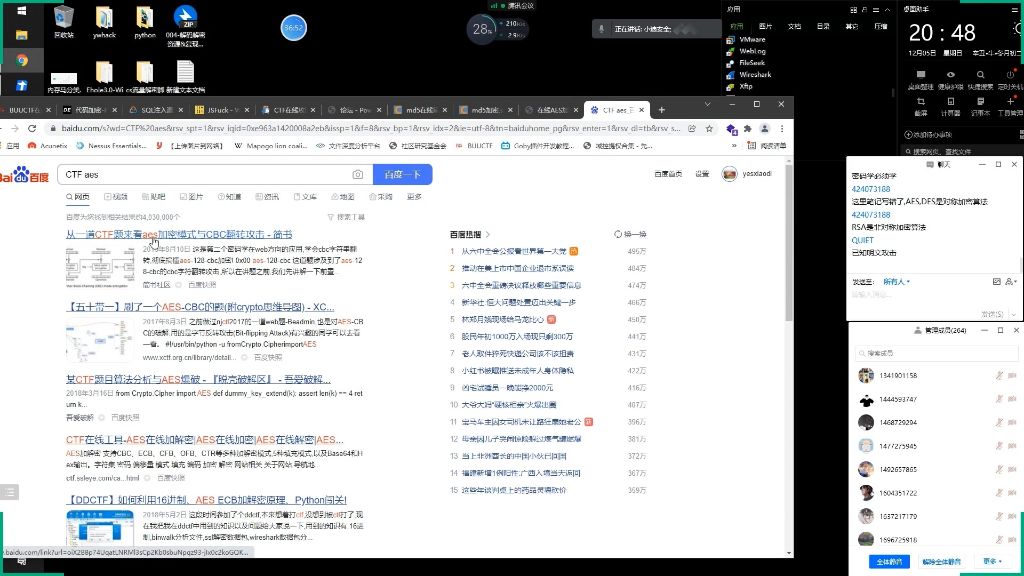Screen dimensions: 1024x576
Task: Click the Baidu page vertical scrollbar
Action: point(789,242)
